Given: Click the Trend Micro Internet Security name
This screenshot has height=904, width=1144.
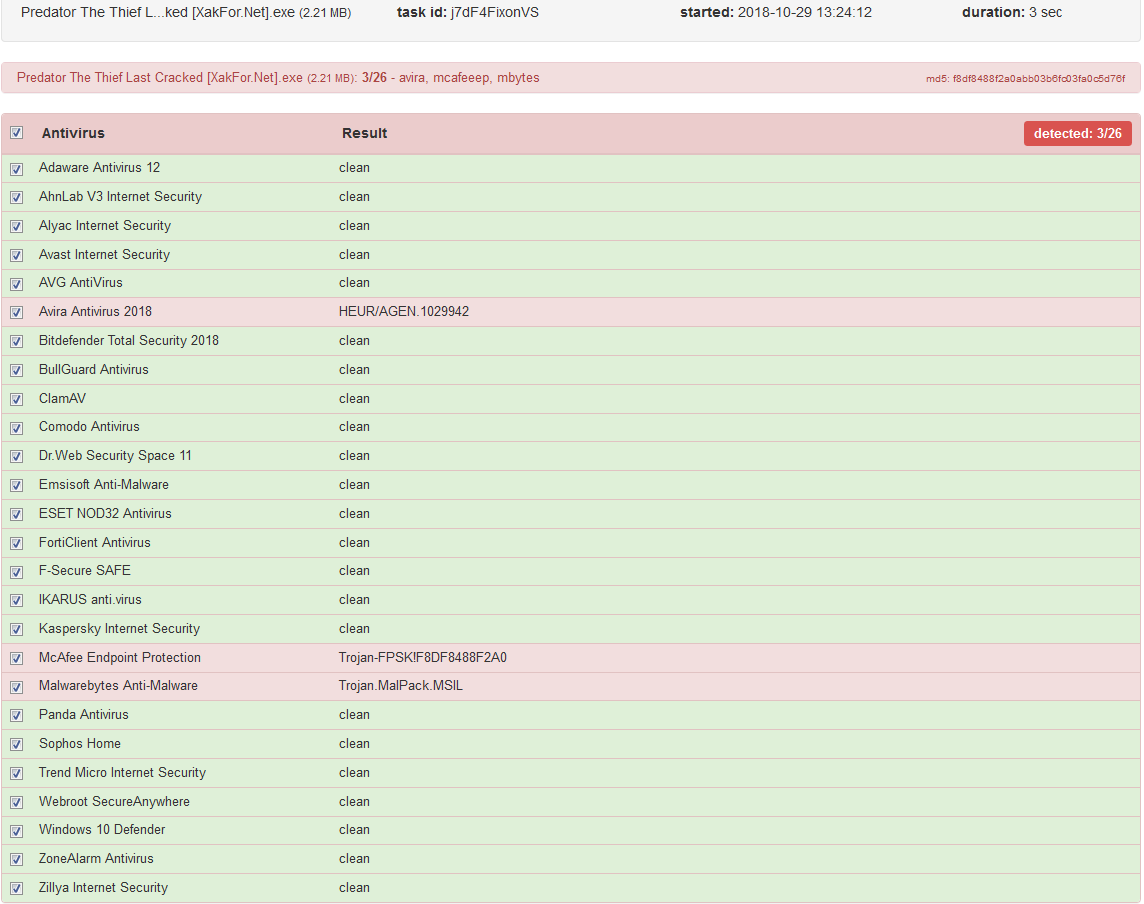Looking at the screenshot, I should click(122, 773).
